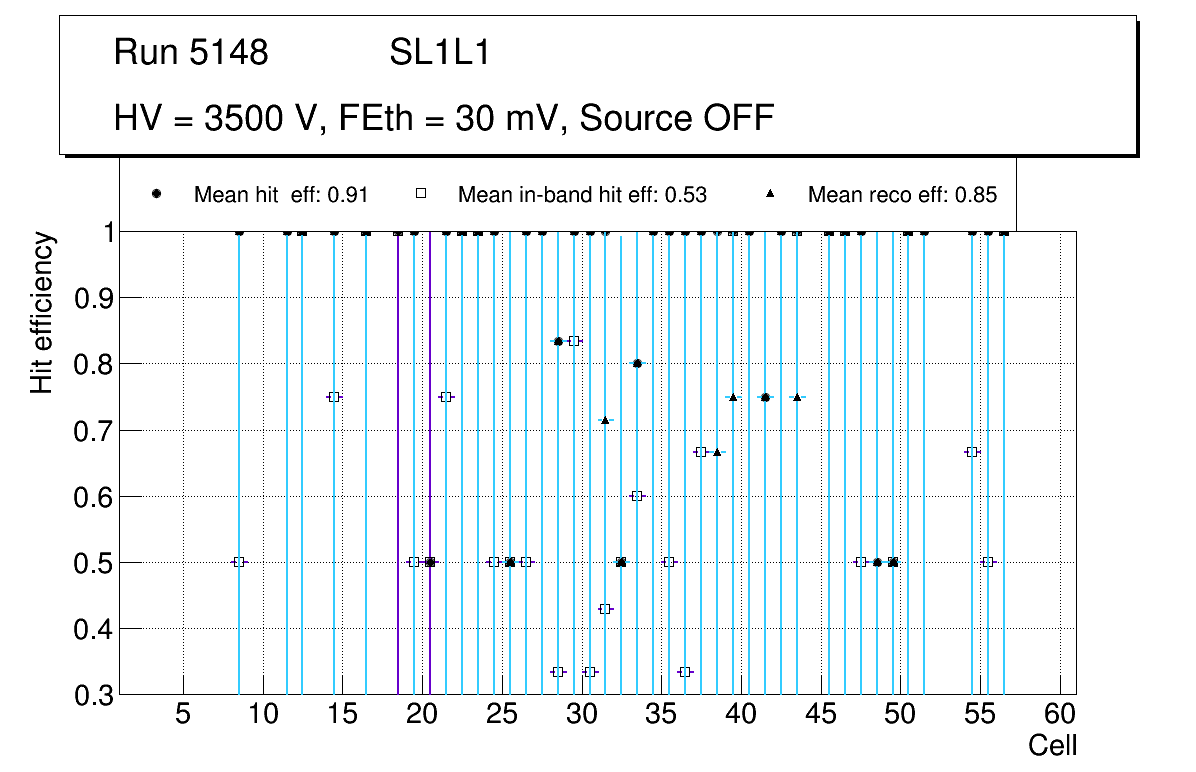The height and width of the screenshot is (772, 1196).
Task: Click the 'Mean in-band hit eff: 0.53' legend entry
Action: pos(582,195)
